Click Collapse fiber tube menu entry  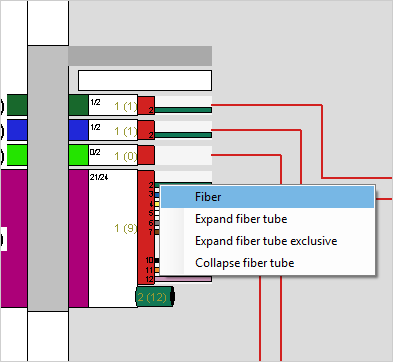click(x=267, y=263)
